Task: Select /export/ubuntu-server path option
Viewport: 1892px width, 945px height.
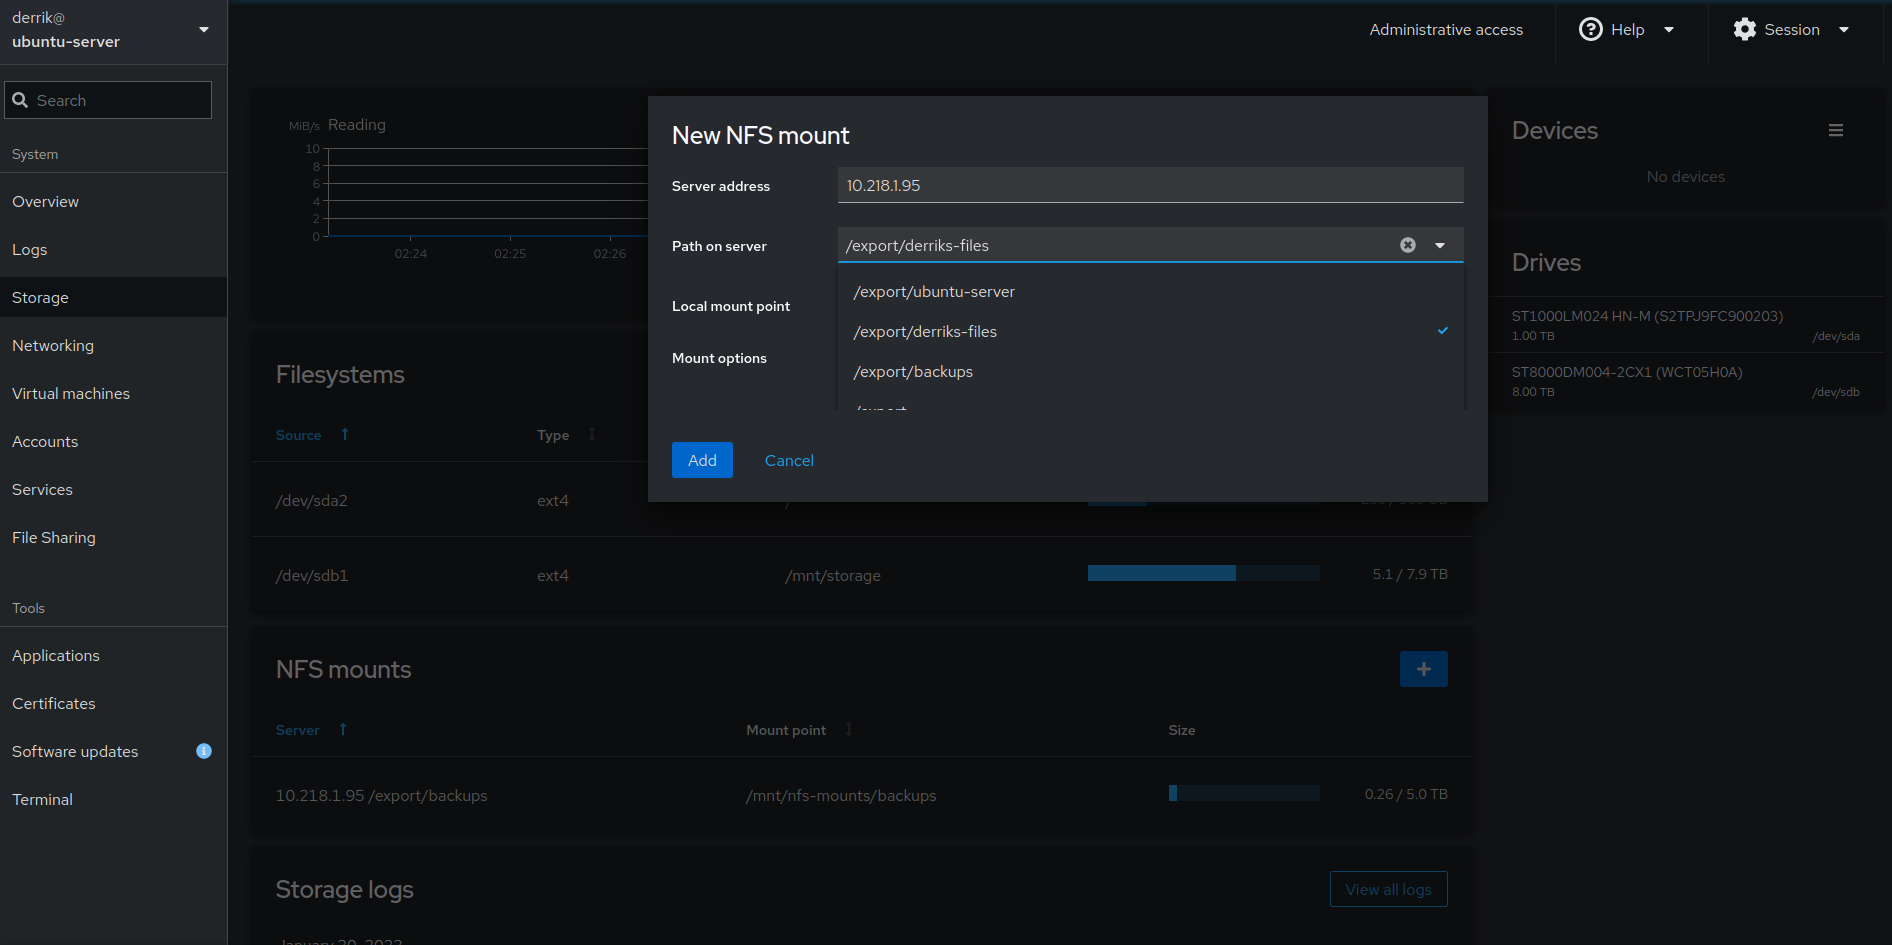Action: pos(934,292)
